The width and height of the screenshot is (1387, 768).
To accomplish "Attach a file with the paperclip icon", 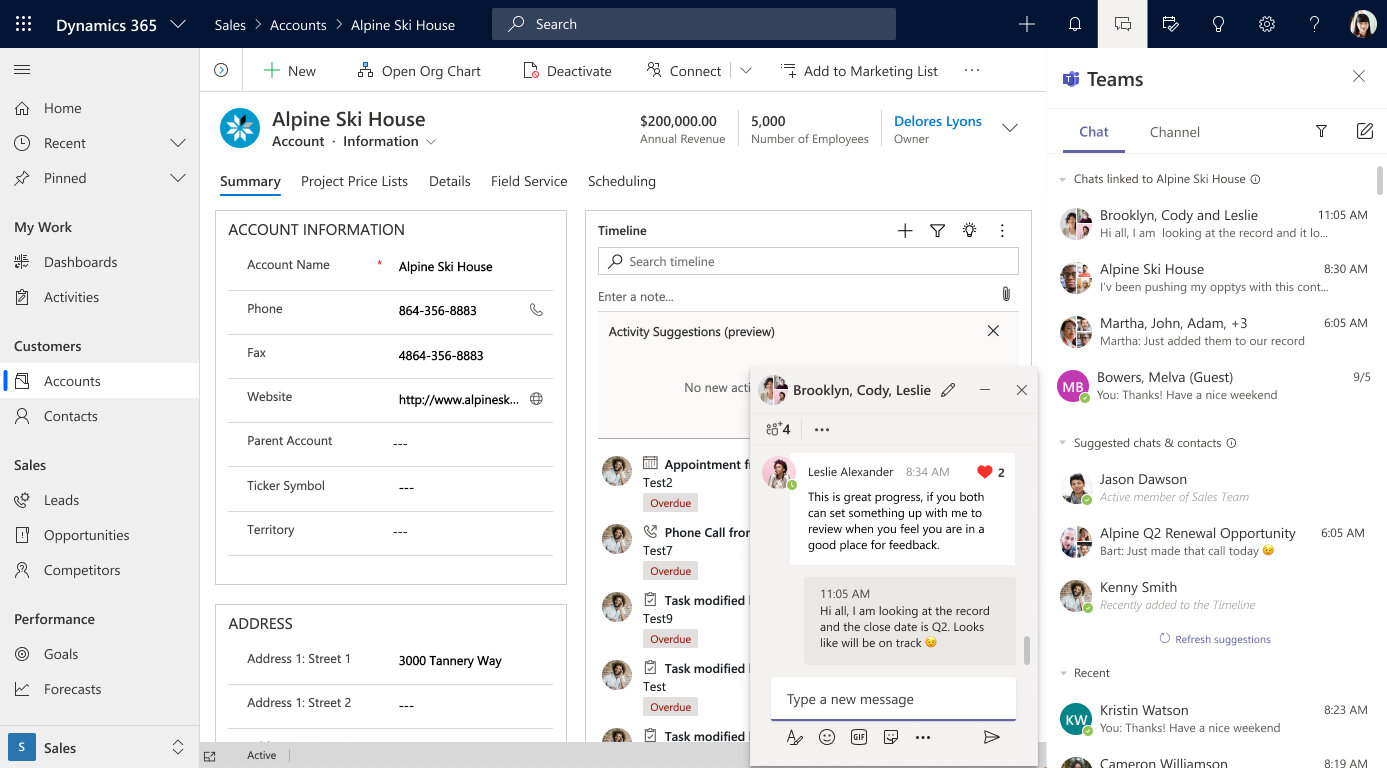I will click(1006, 295).
